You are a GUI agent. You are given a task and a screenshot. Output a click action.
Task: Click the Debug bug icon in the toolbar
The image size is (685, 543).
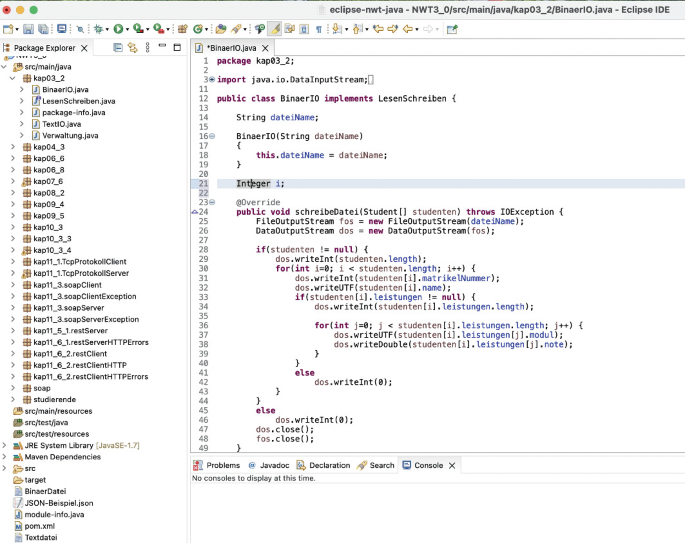pyautogui.click(x=98, y=29)
